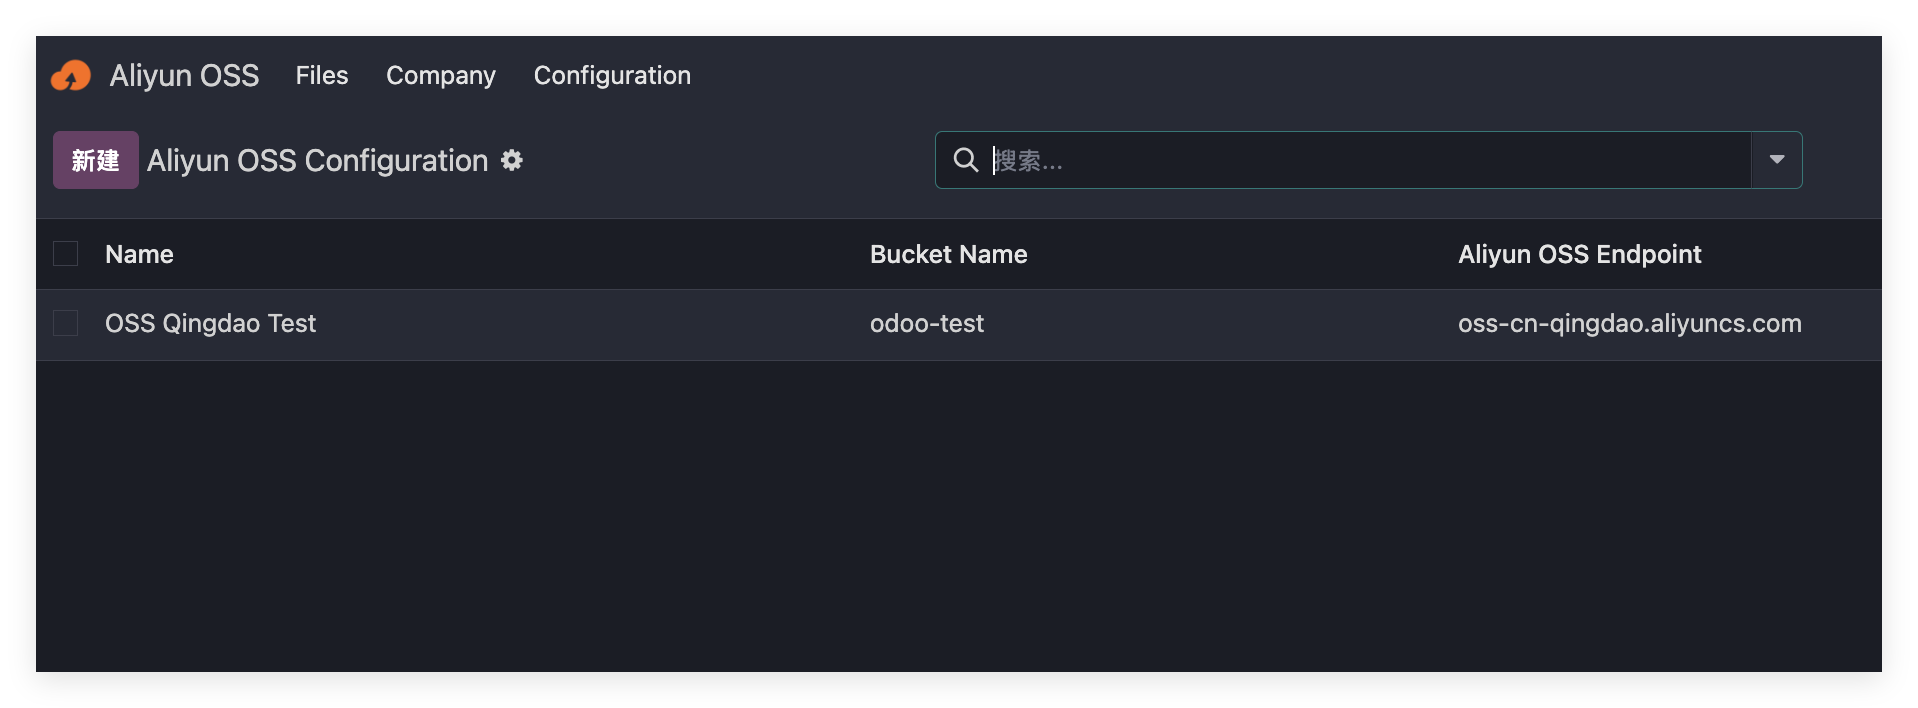Select the OSS Qingdao Test row checkbox

(66, 323)
